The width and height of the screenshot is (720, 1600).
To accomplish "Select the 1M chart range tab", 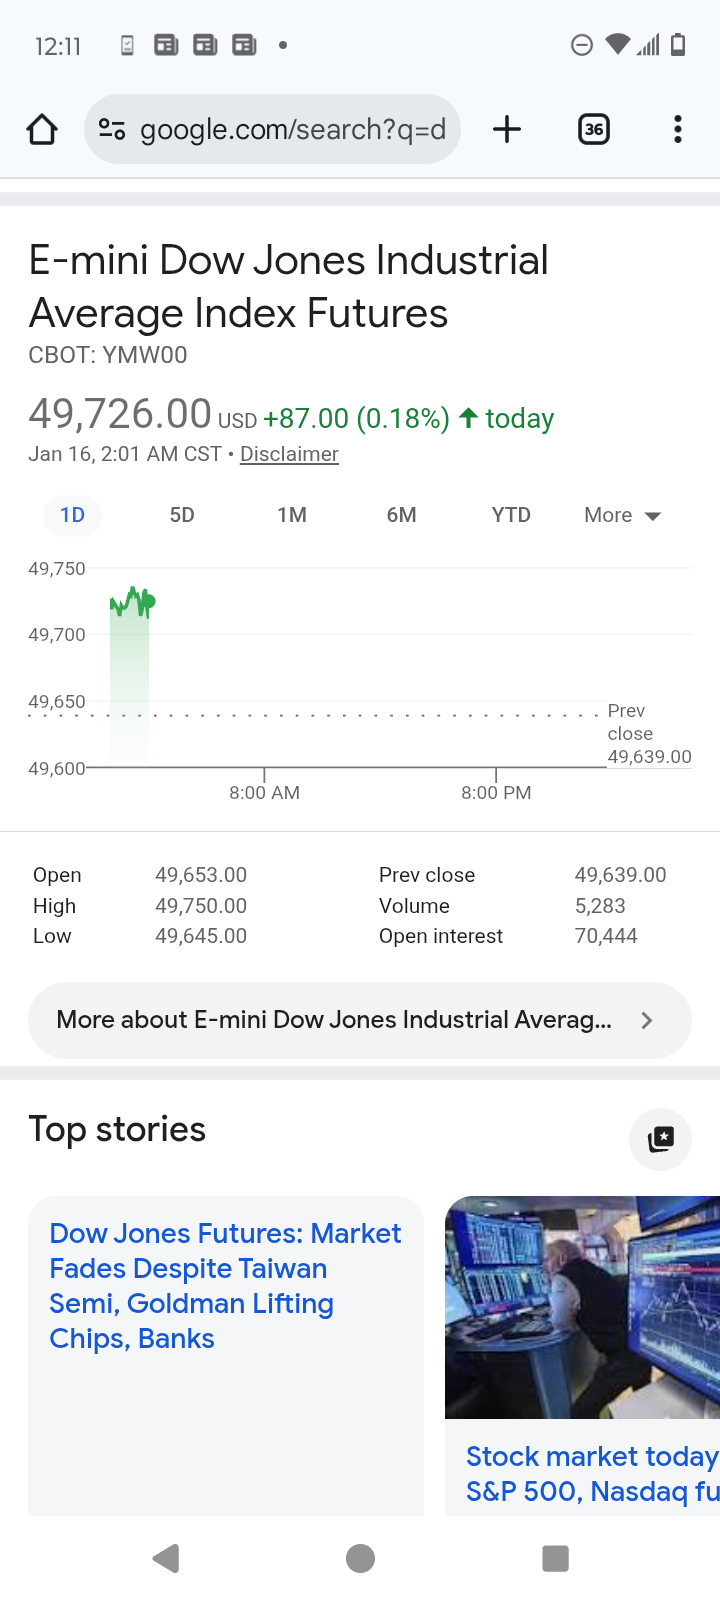I will coord(292,515).
